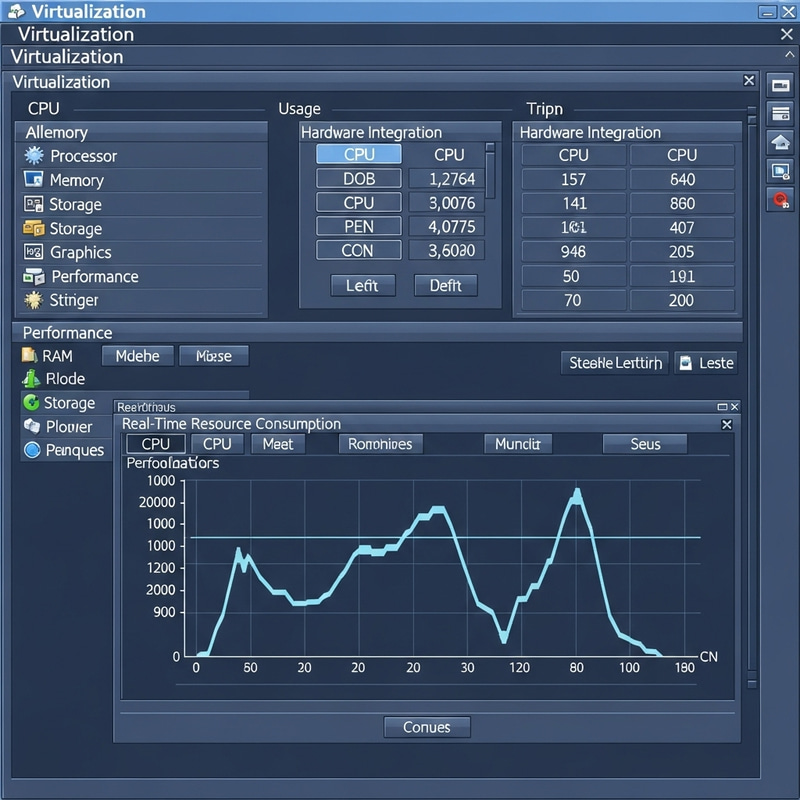Click the yellow folder Storage icon
Image resolution: width=800 pixels, height=800 pixels.
point(34,229)
